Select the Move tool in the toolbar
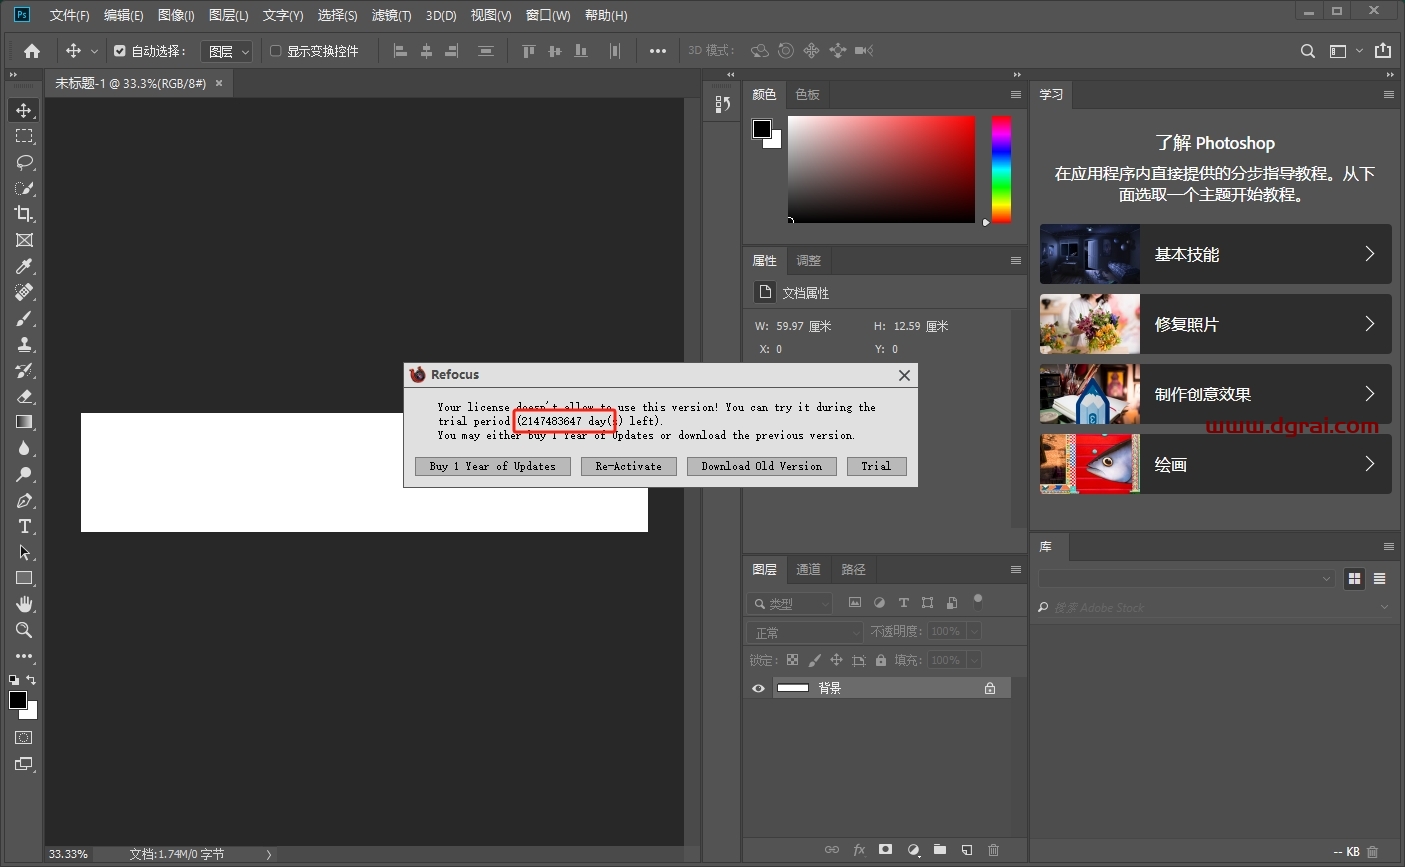 tap(24, 110)
